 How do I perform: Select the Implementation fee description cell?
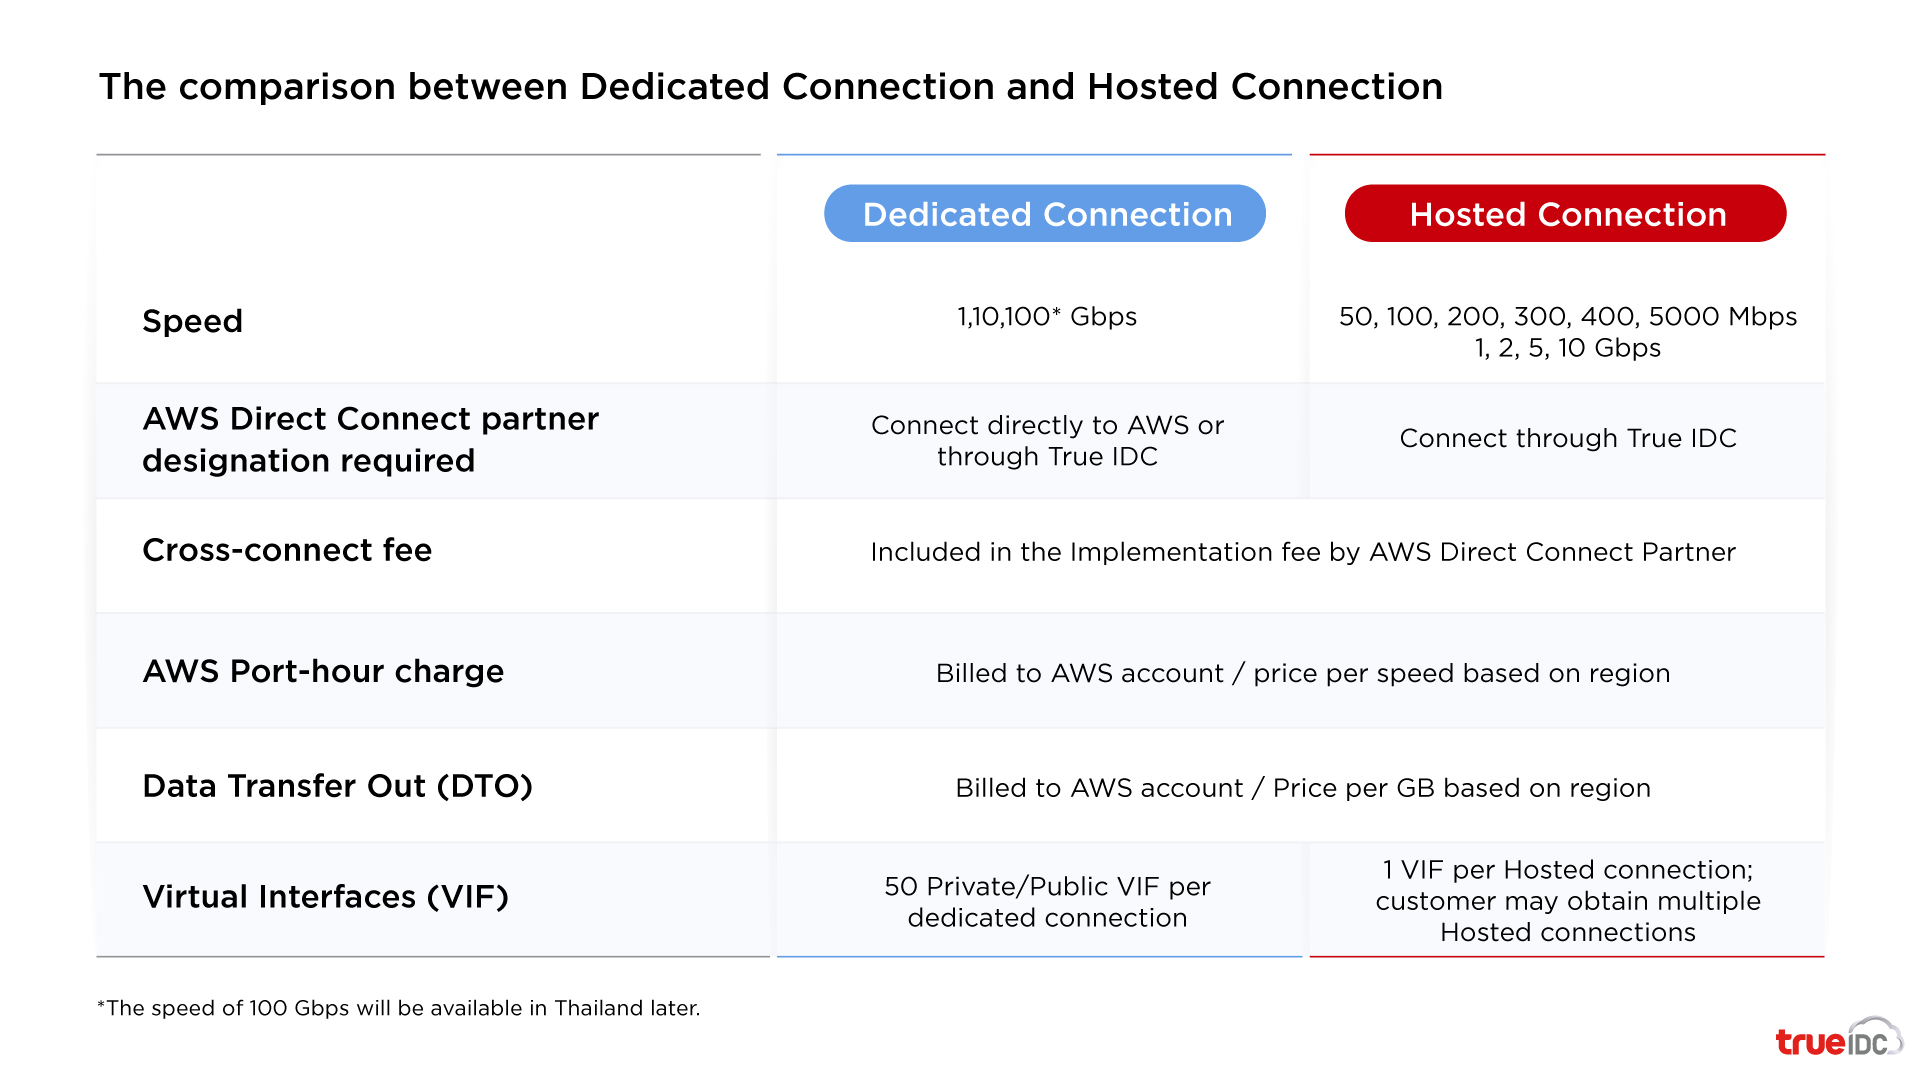(x=1302, y=552)
